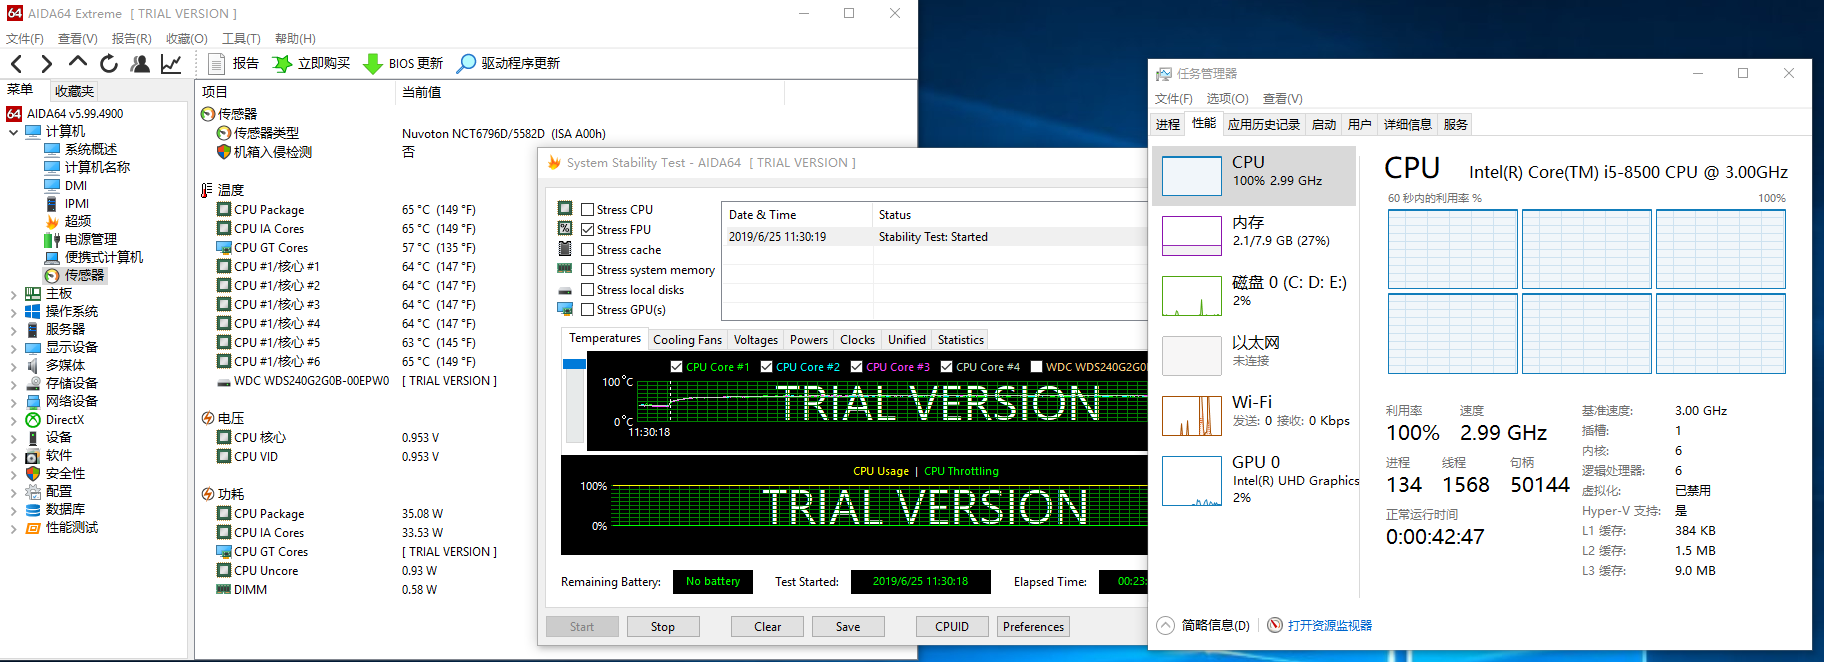Select DMI item in the tree
Viewport: 1824px width, 662px height.
[x=76, y=185]
